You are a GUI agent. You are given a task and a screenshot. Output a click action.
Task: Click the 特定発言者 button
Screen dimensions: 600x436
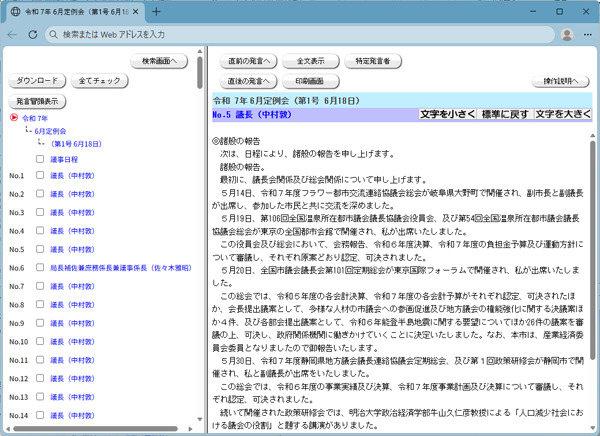(373, 61)
